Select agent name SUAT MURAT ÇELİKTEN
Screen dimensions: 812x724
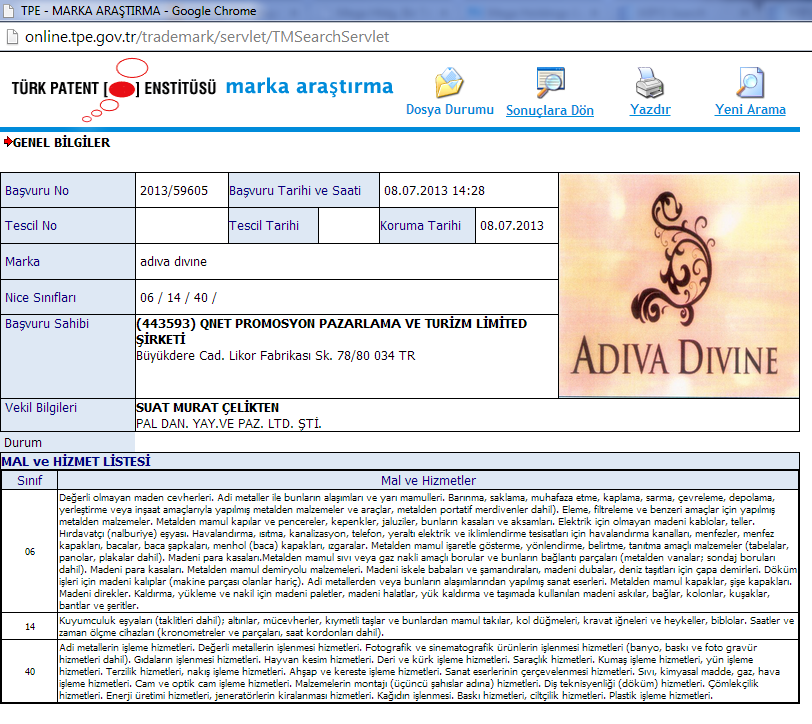[x=207, y=408]
